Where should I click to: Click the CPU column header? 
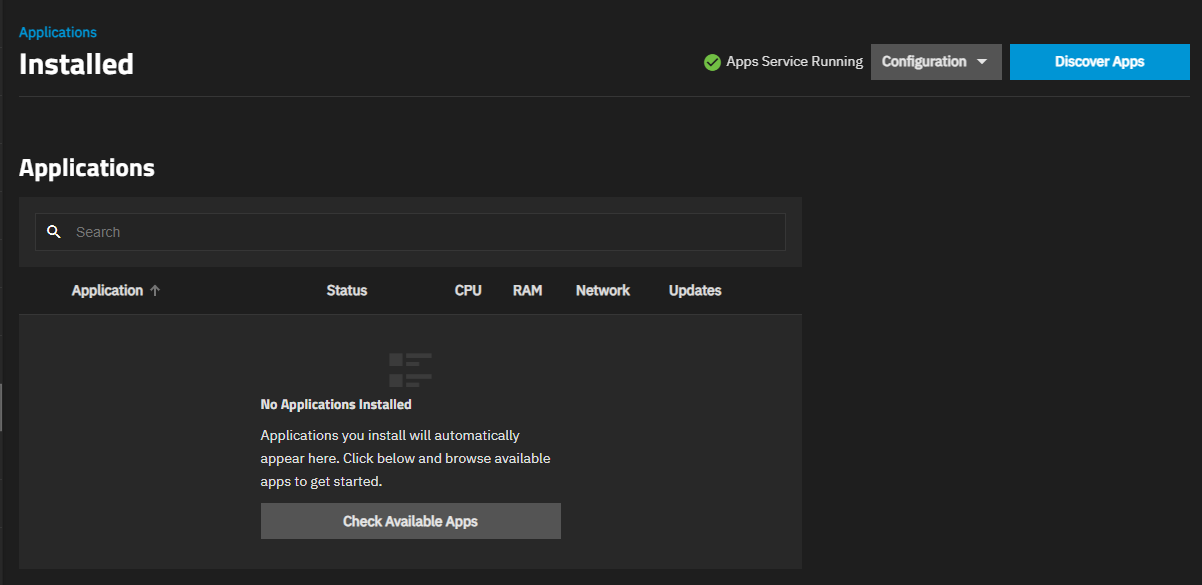click(468, 291)
